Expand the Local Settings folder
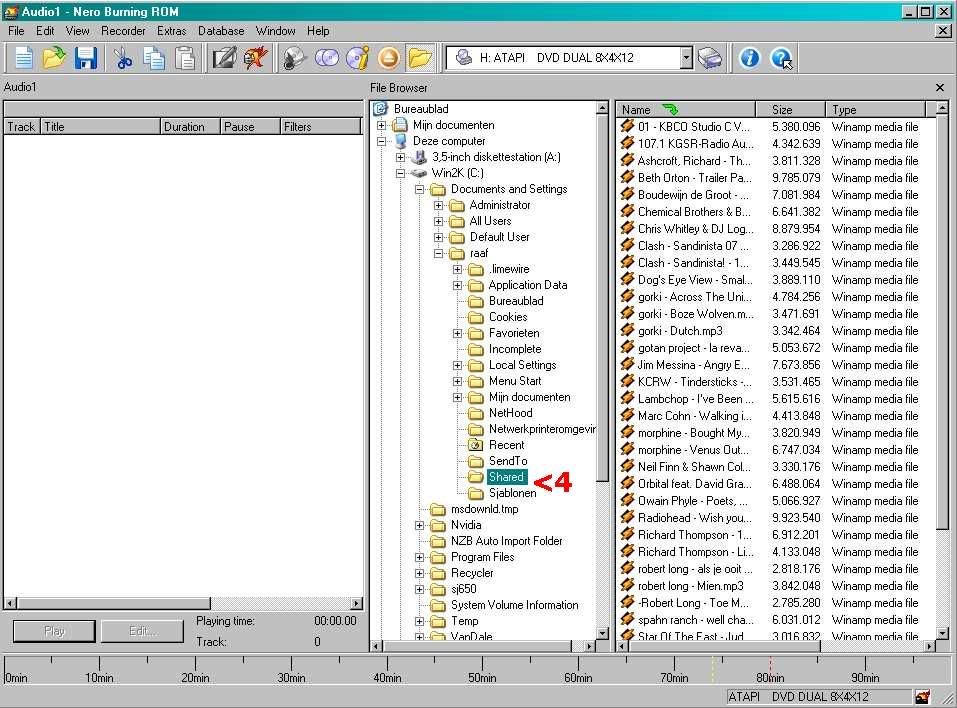Image resolution: width=957 pixels, height=708 pixels. (457, 365)
